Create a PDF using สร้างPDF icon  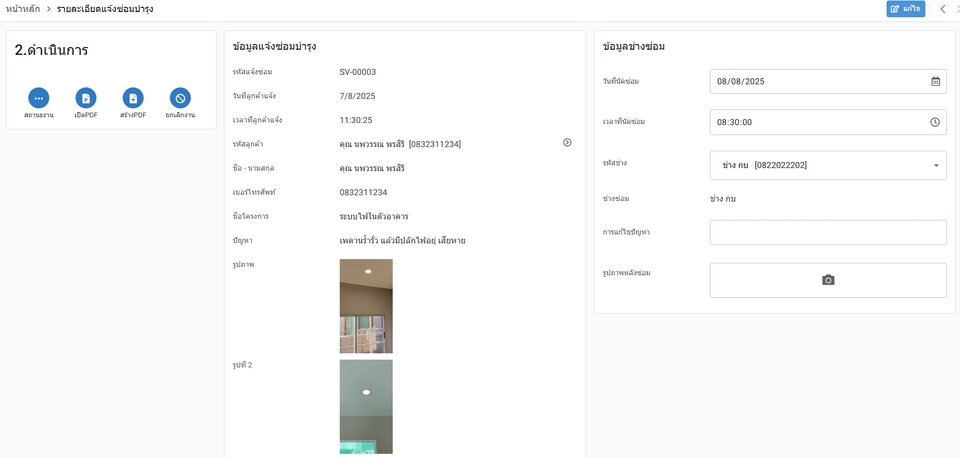point(133,98)
